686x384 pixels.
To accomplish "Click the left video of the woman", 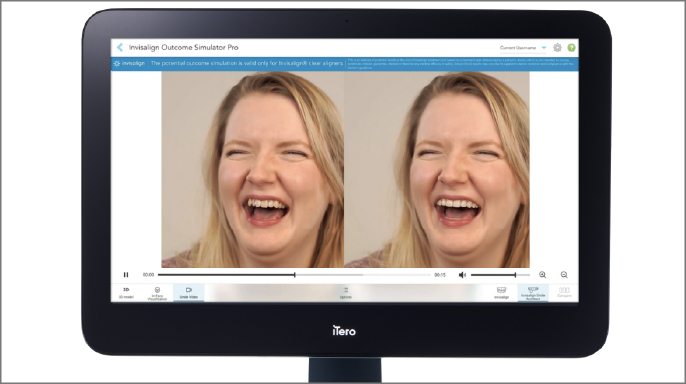I will pos(253,169).
